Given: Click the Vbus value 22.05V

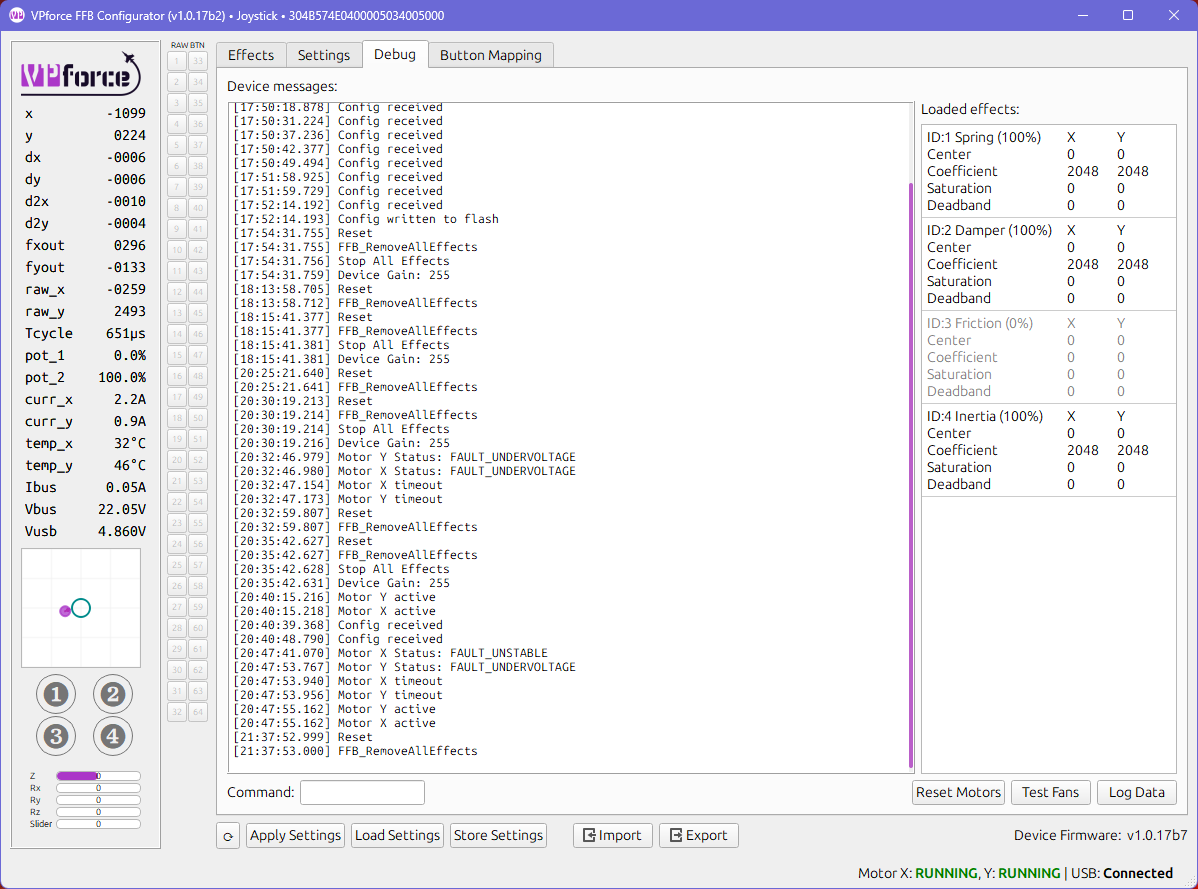Looking at the screenshot, I should pyautogui.click(x=121, y=509).
